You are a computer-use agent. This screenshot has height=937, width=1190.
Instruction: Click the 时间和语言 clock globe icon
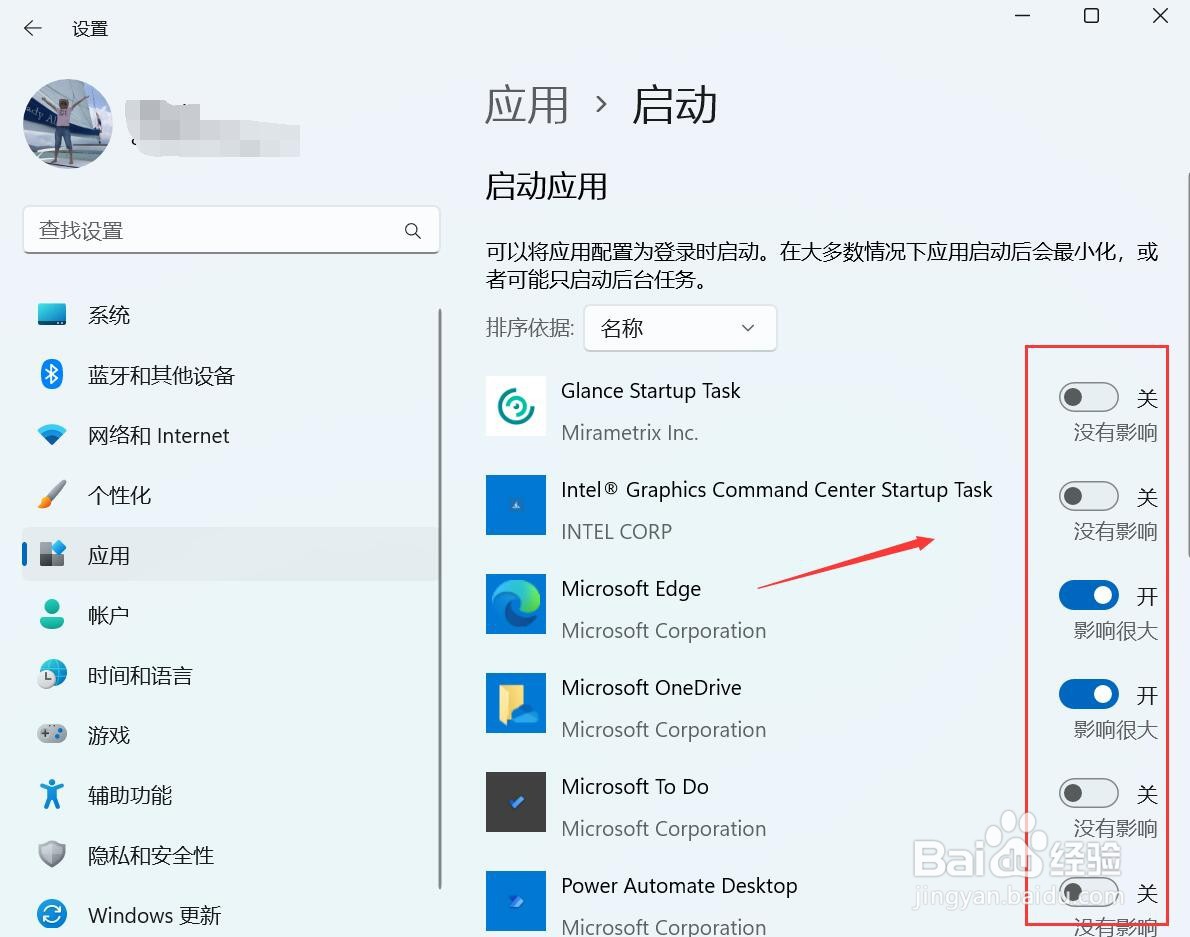pos(52,674)
